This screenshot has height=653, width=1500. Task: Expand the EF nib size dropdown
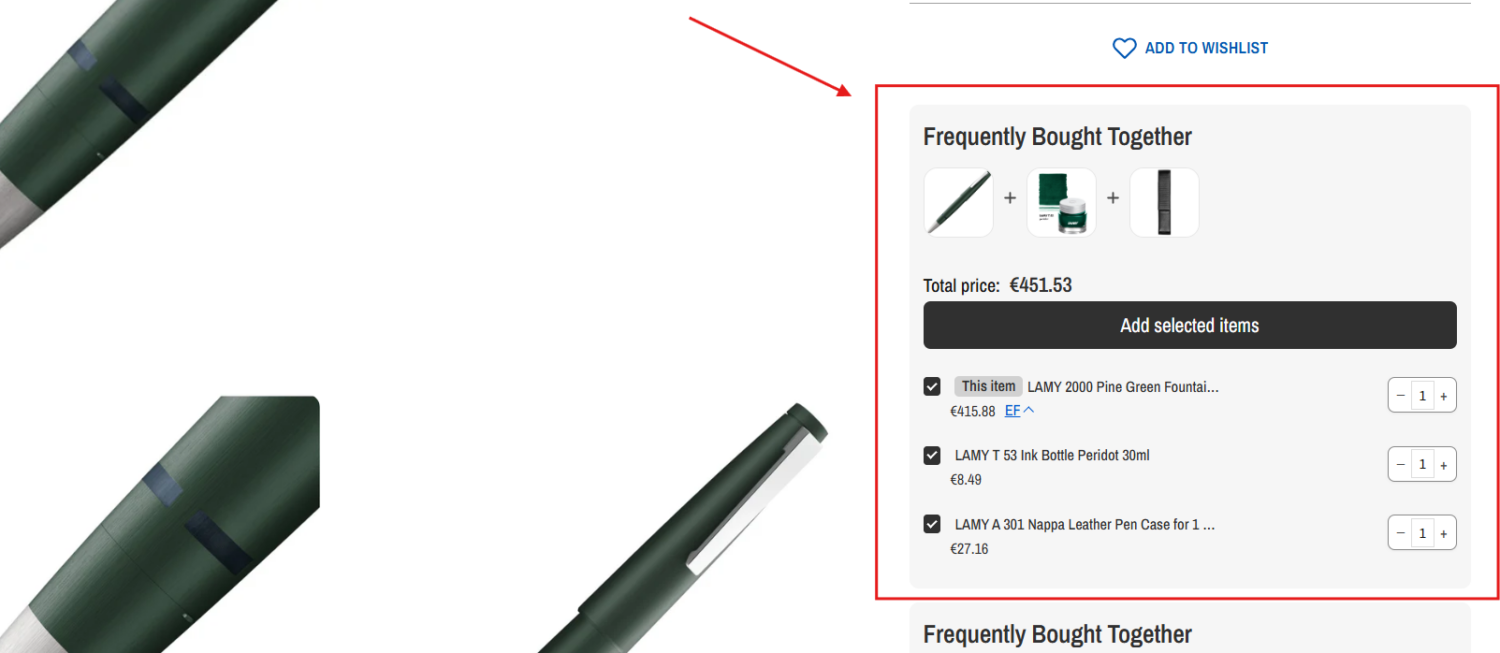(x=1019, y=411)
